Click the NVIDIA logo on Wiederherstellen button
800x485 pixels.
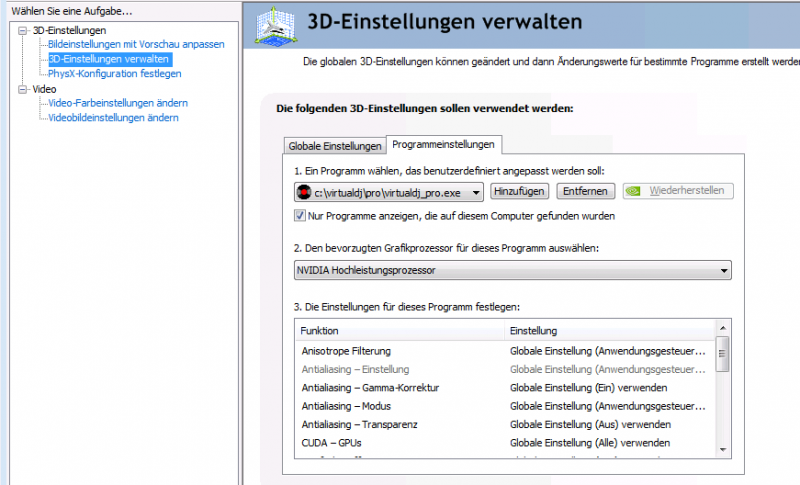click(x=635, y=191)
